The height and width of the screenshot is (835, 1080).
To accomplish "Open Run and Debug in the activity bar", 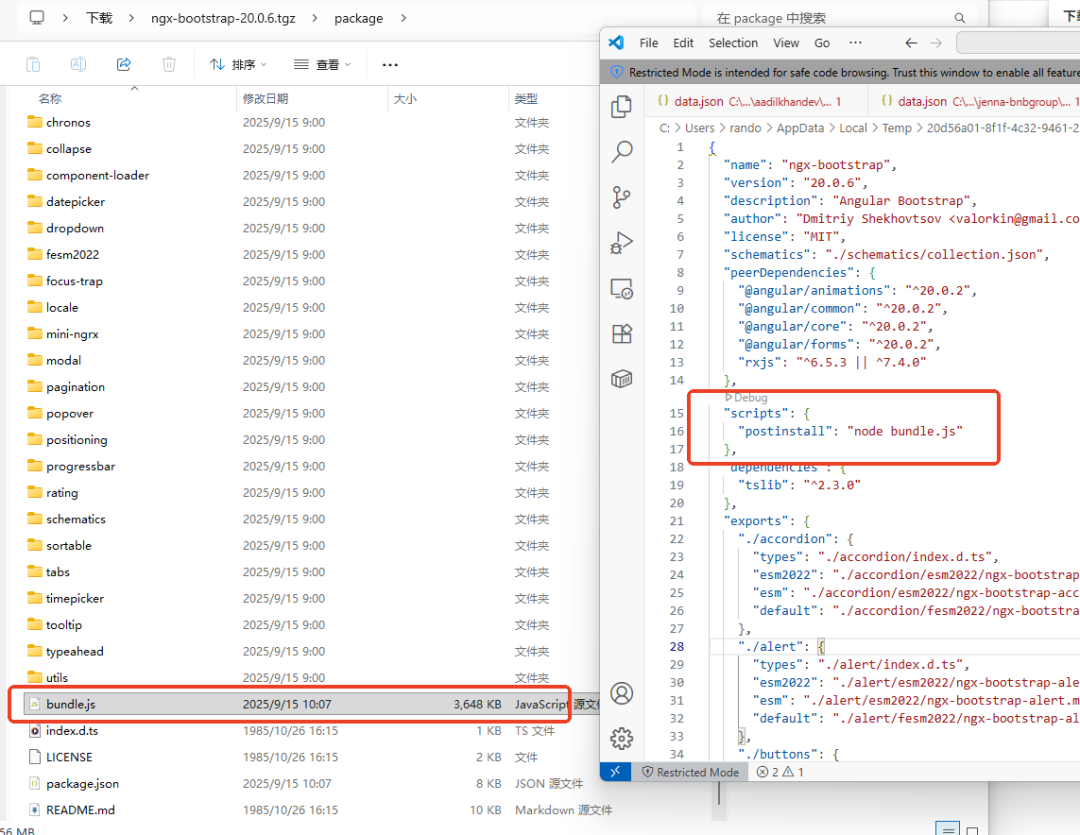I will click(621, 243).
